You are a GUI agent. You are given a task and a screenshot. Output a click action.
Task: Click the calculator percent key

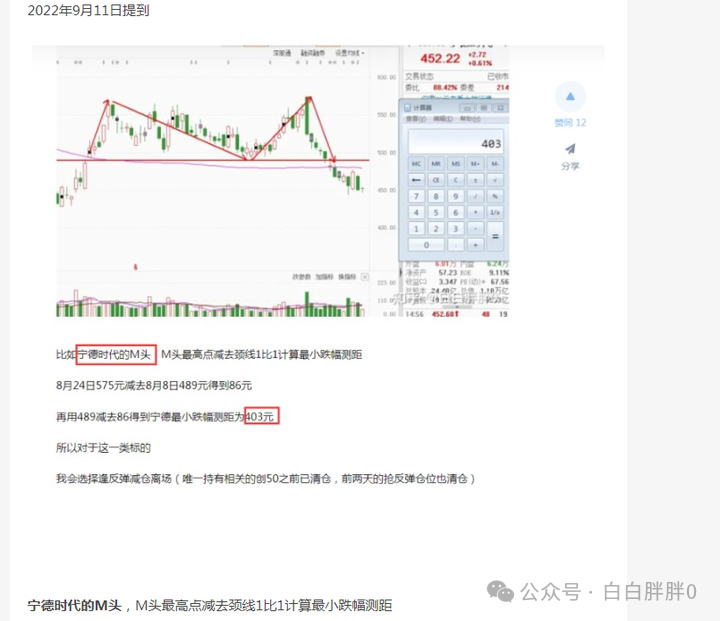pyautogui.click(x=495, y=196)
